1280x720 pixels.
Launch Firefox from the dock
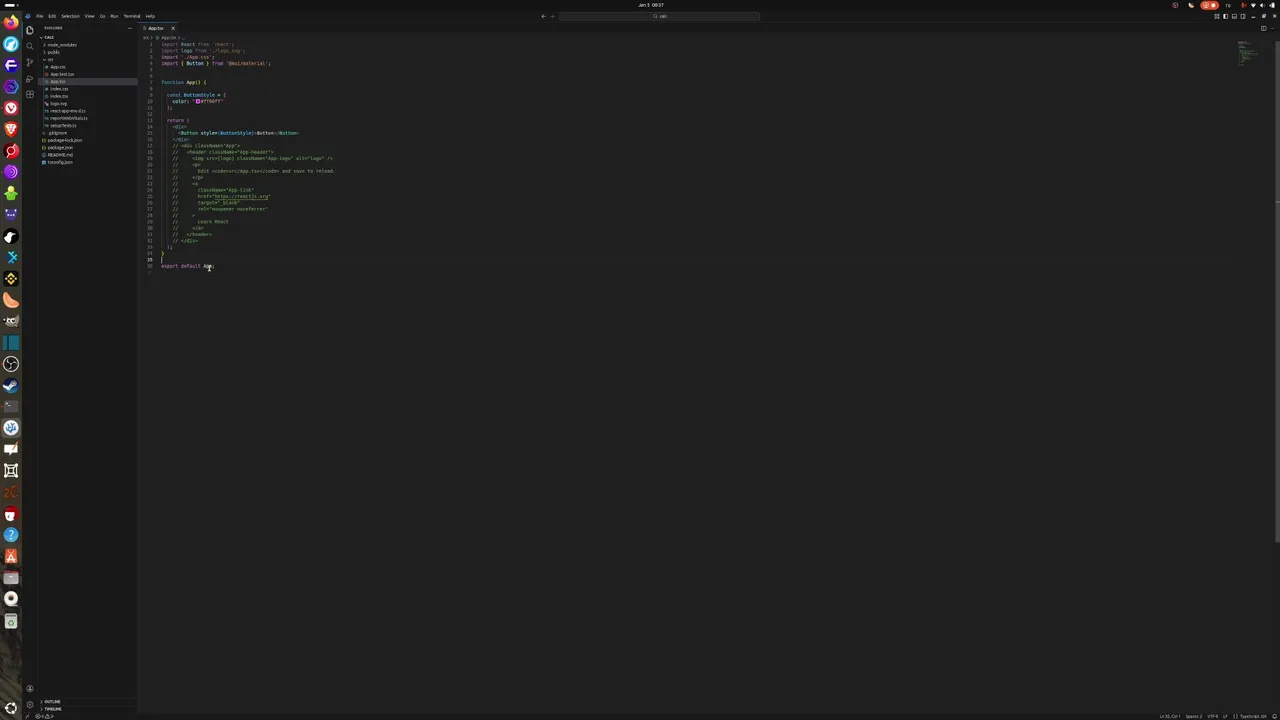[11, 22]
